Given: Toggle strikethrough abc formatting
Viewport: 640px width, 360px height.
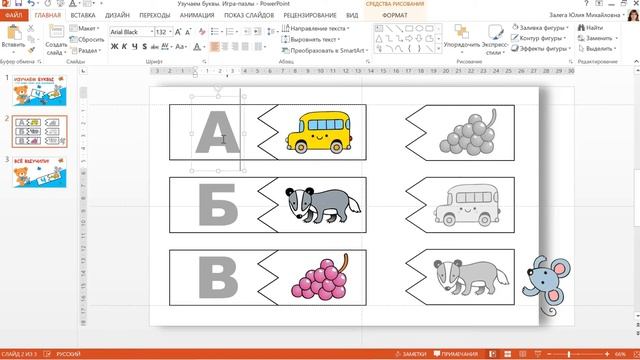Looking at the screenshot, I should tap(154, 47).
